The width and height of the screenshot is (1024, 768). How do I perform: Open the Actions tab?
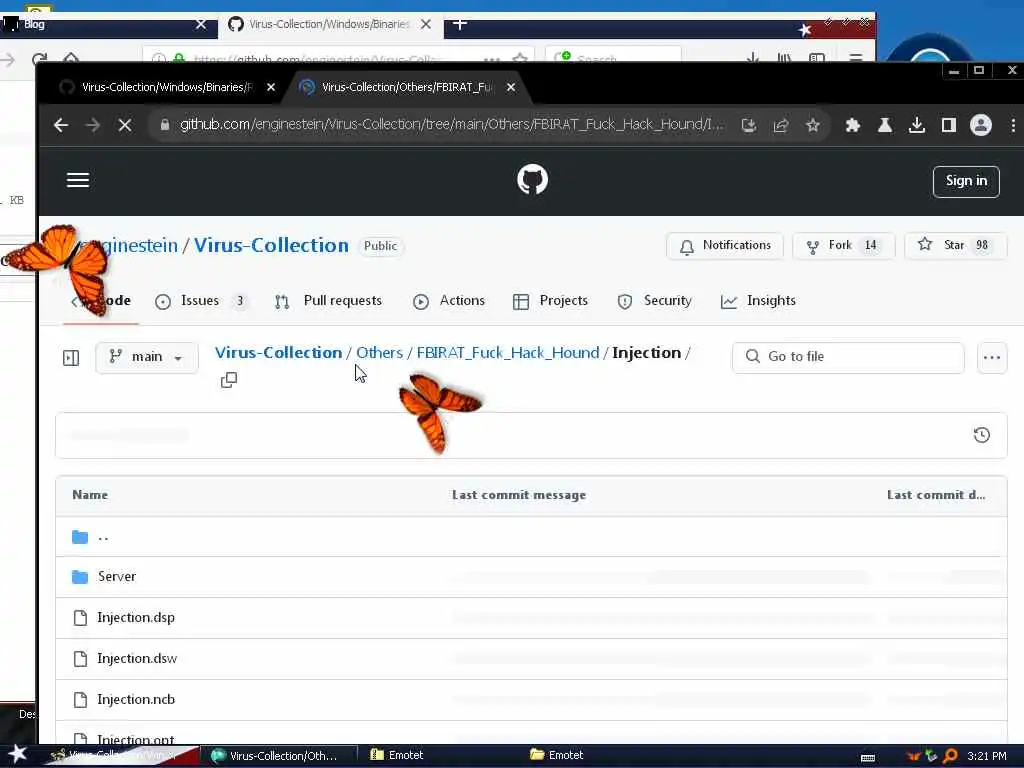(x=449, y=301)
